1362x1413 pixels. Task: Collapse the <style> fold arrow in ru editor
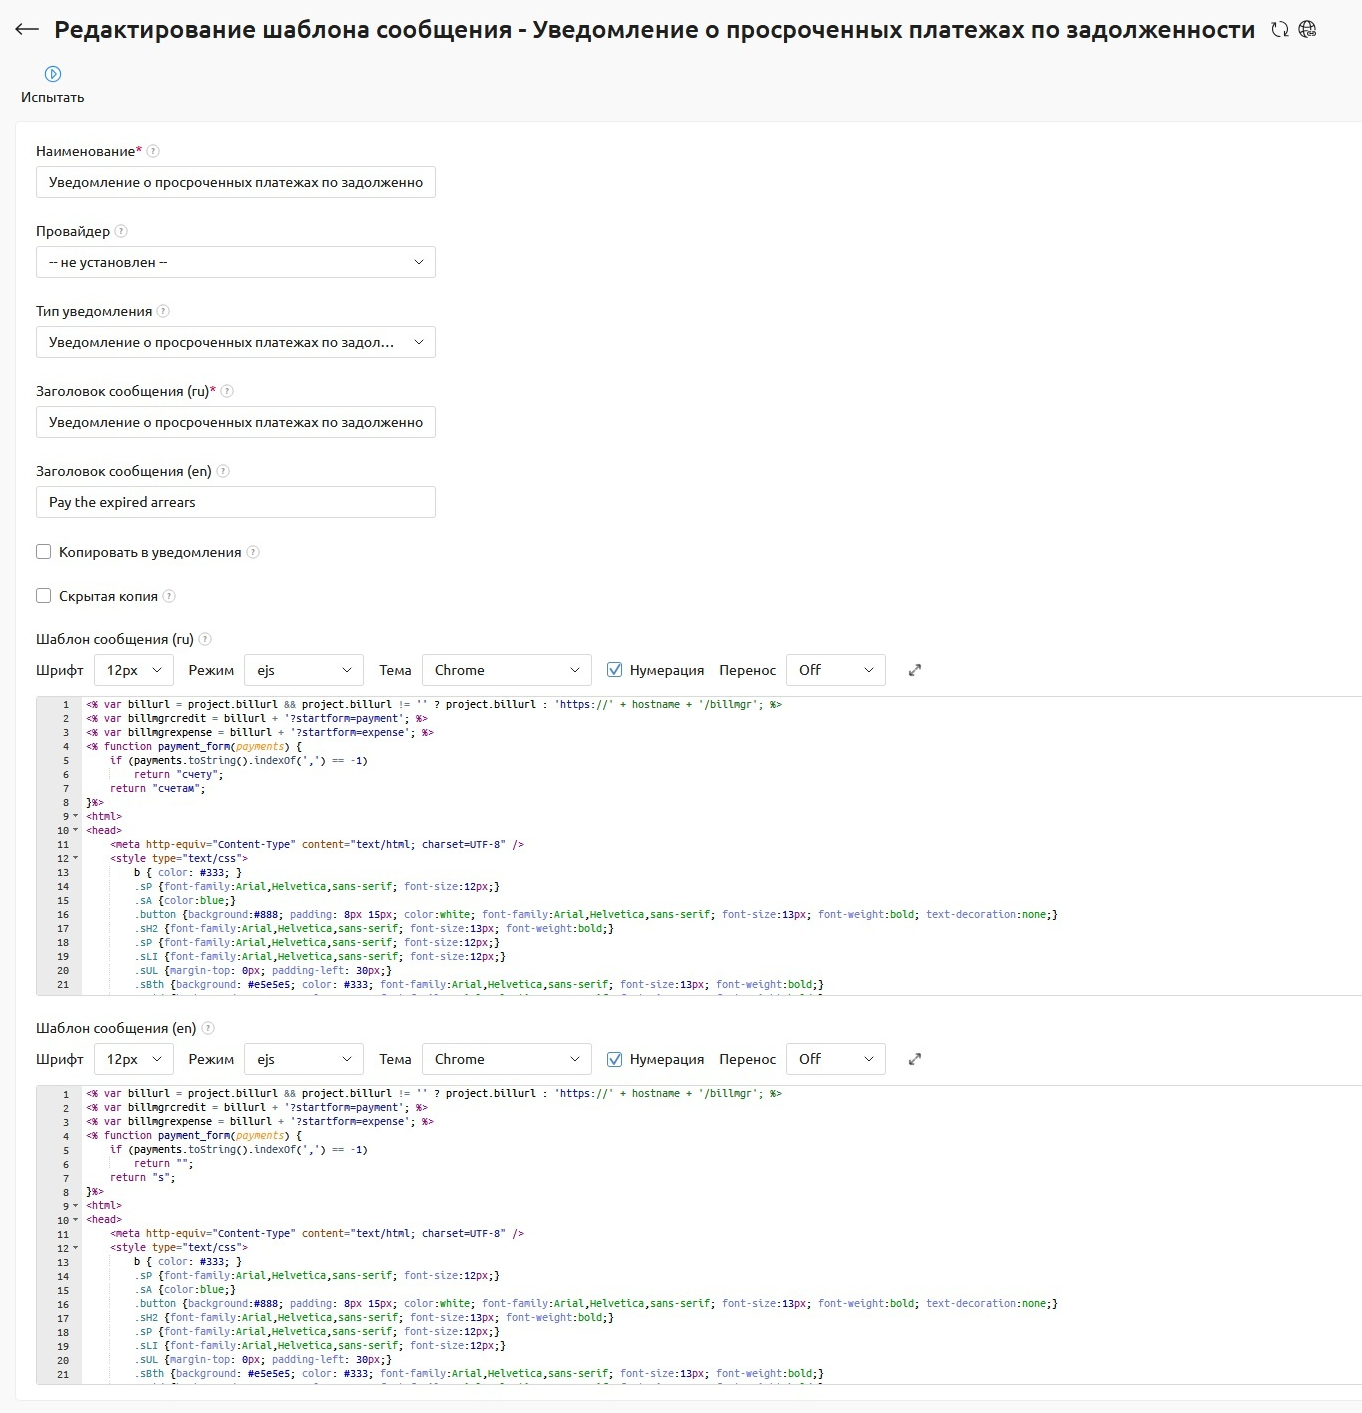point(75,858)
